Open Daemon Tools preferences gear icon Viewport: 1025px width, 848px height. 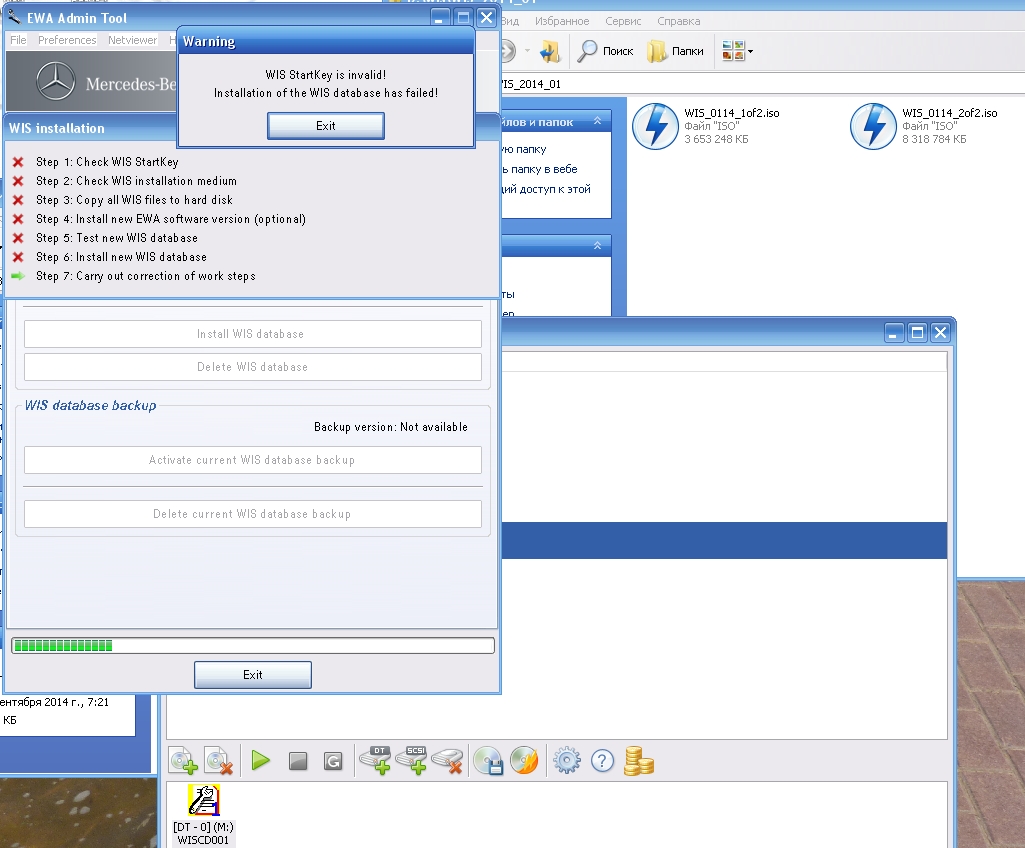[x=567, y=760]
